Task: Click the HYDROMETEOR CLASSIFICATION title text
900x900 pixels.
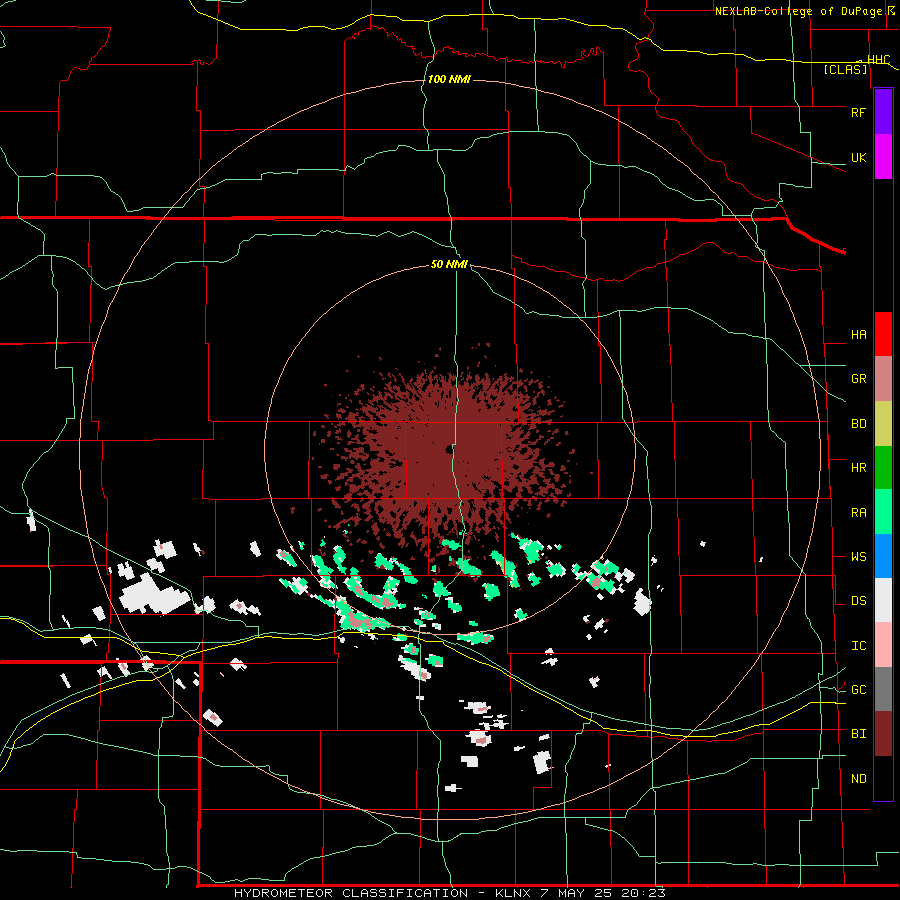Action: tap(351, 893)
